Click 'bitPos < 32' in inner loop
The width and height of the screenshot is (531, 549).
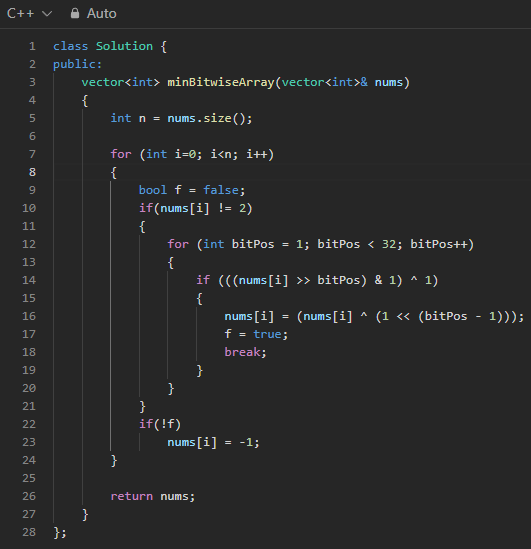[356, 244]
